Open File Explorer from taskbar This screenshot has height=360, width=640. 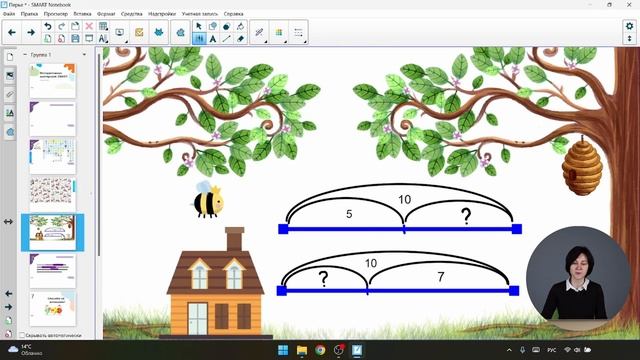click(302, 350)
